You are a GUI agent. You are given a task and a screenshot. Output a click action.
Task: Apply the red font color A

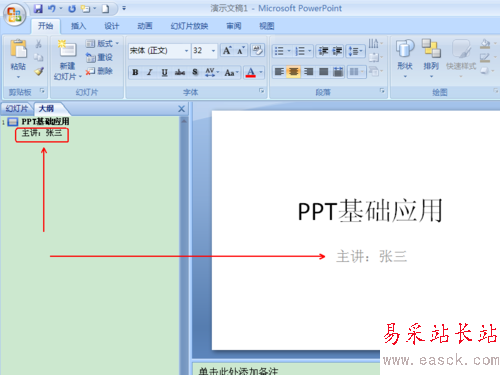251,72
